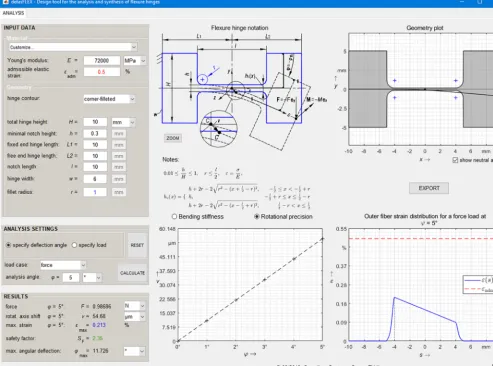Select specify deflection angle option
The height and width of the screenshot is (366, 493).
(x=36, y=245)
